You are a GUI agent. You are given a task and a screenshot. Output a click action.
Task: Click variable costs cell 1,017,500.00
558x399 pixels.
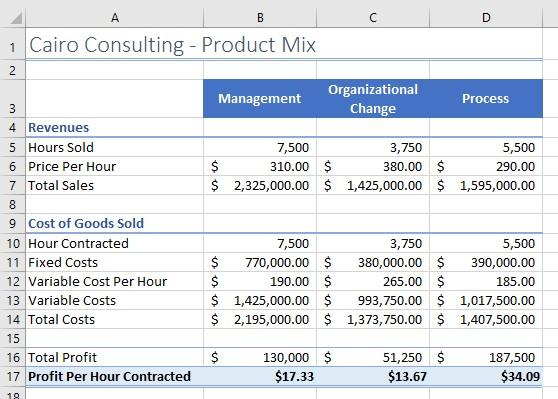[486, 300]
